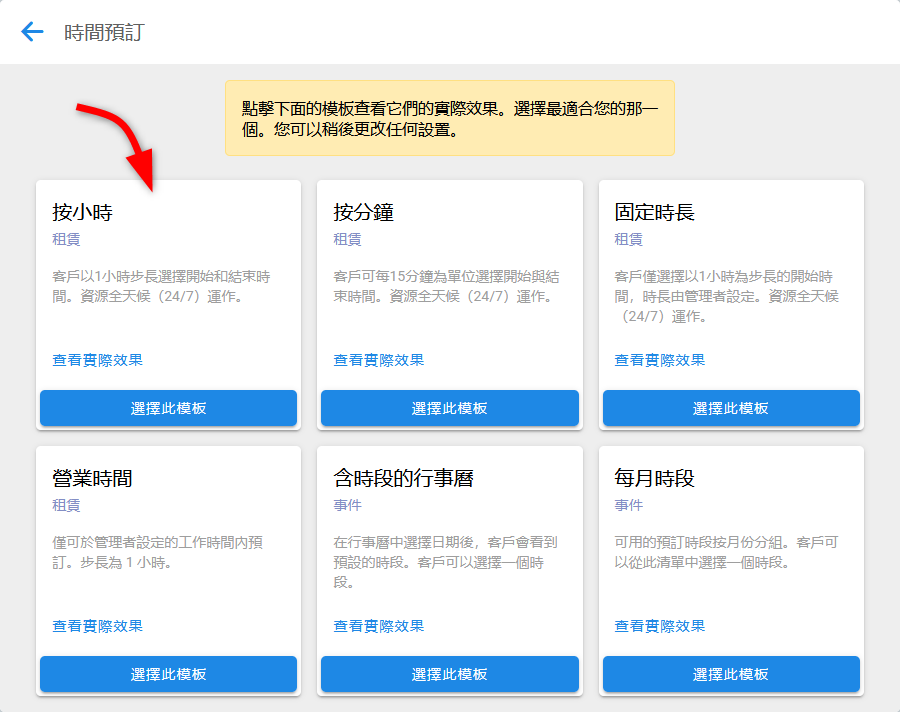Preview 查看實際效果 for 每月時段
The height and width of the screenshot is (712, 900).
[x=659, y=626]
